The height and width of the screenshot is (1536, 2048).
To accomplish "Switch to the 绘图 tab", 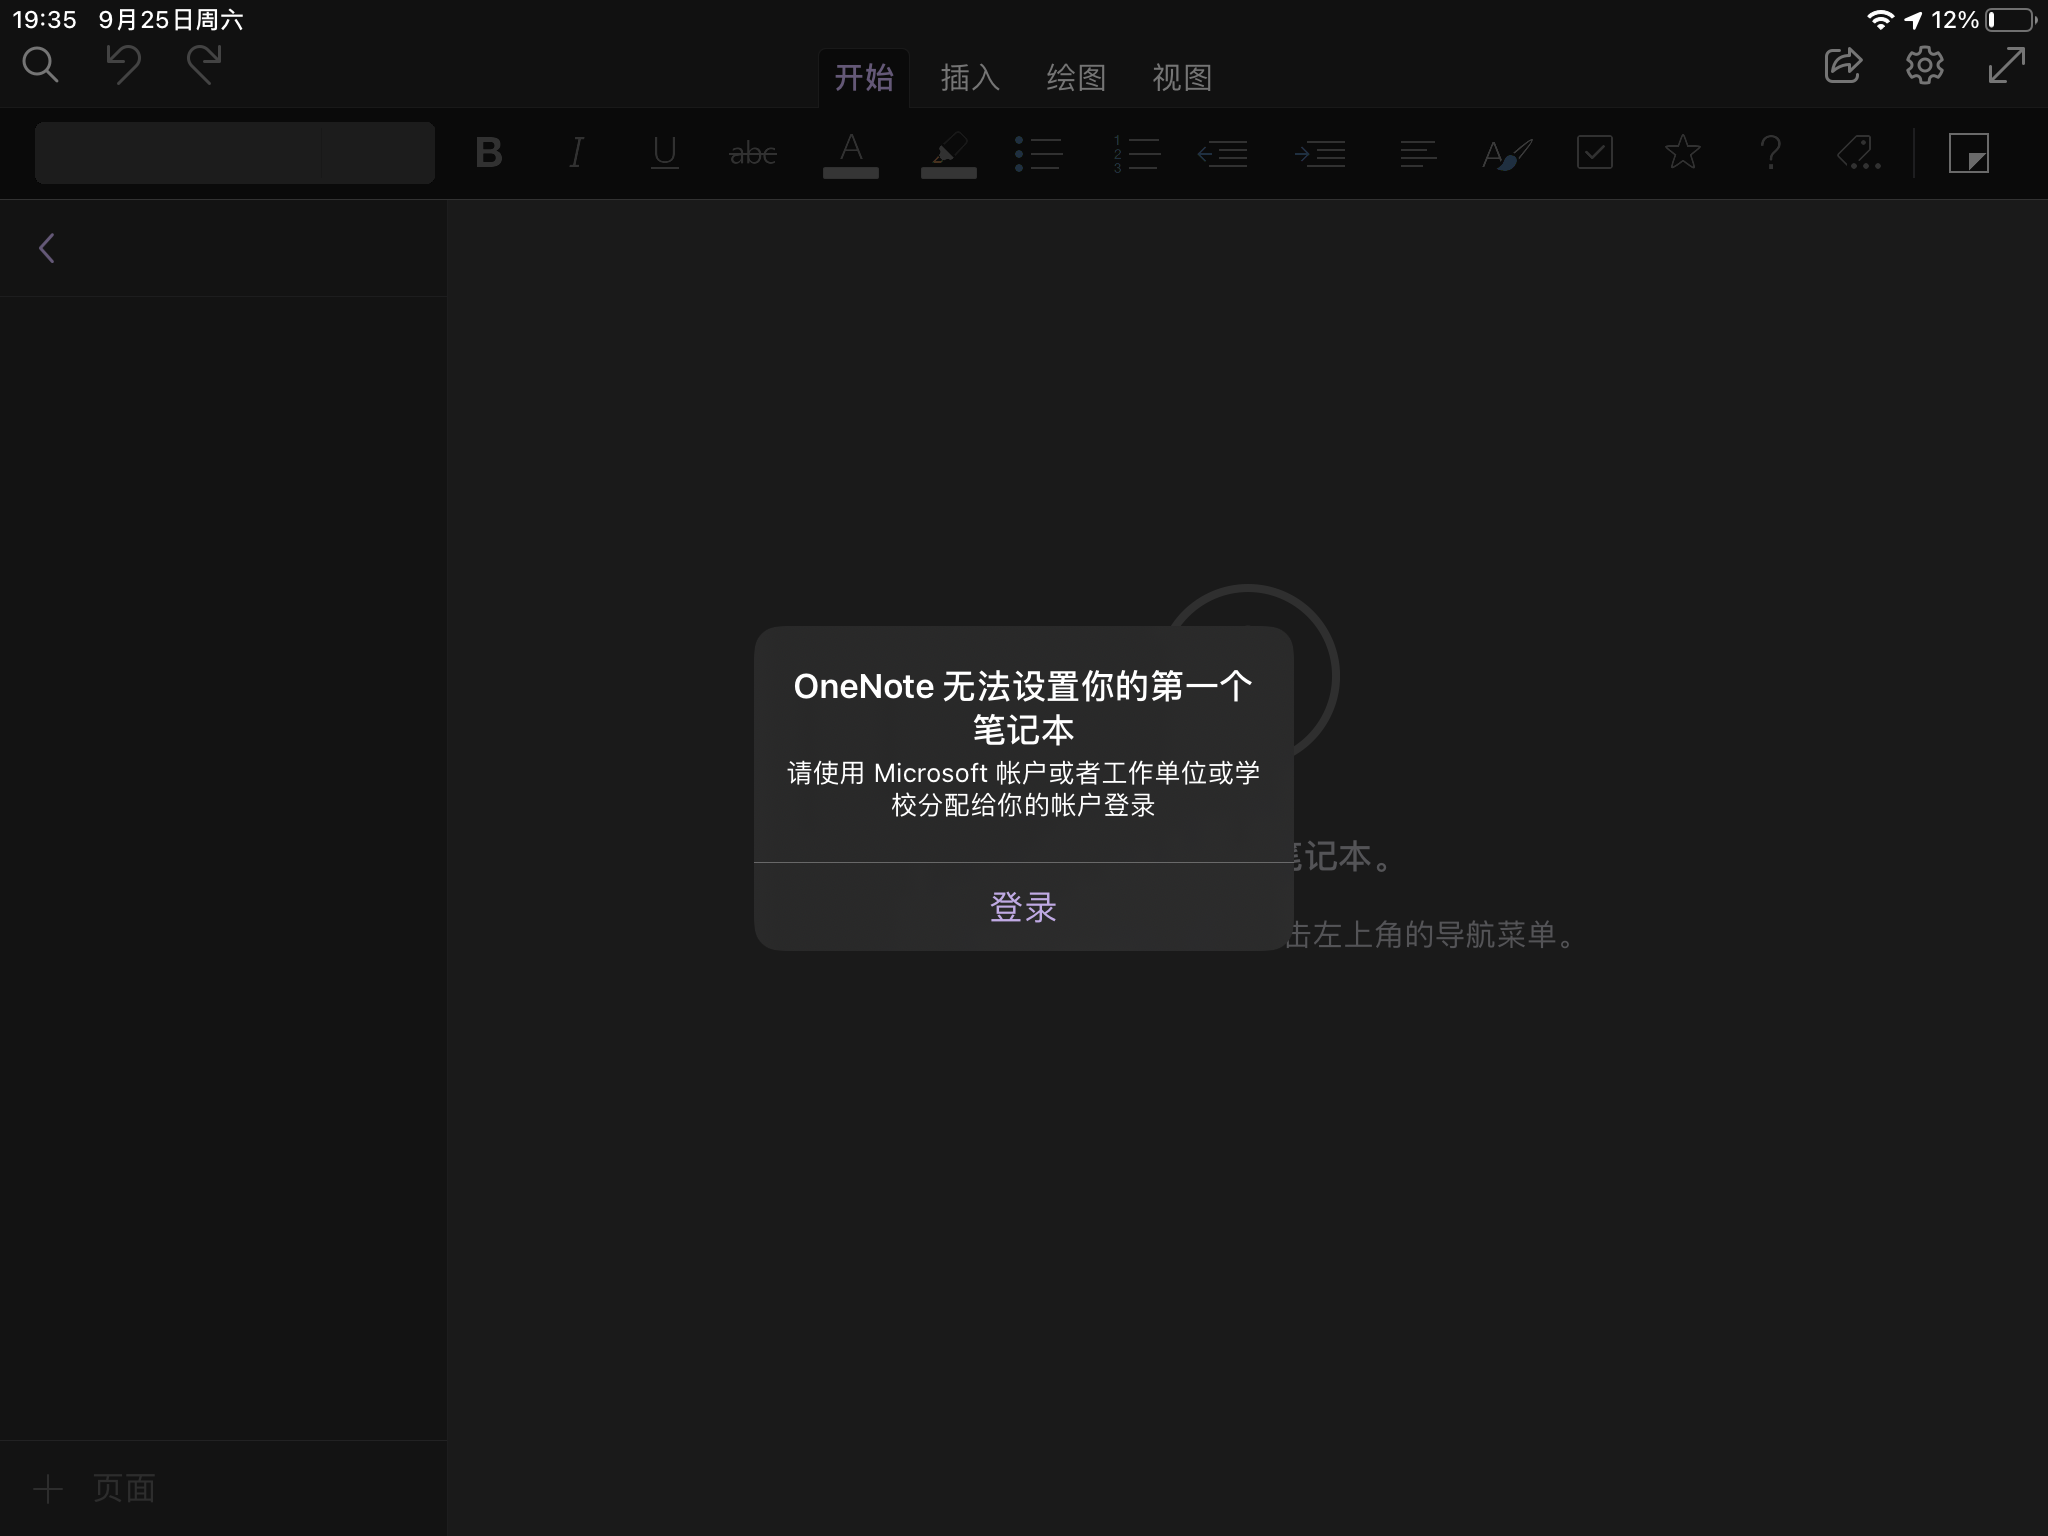I will click(1075, 78).
